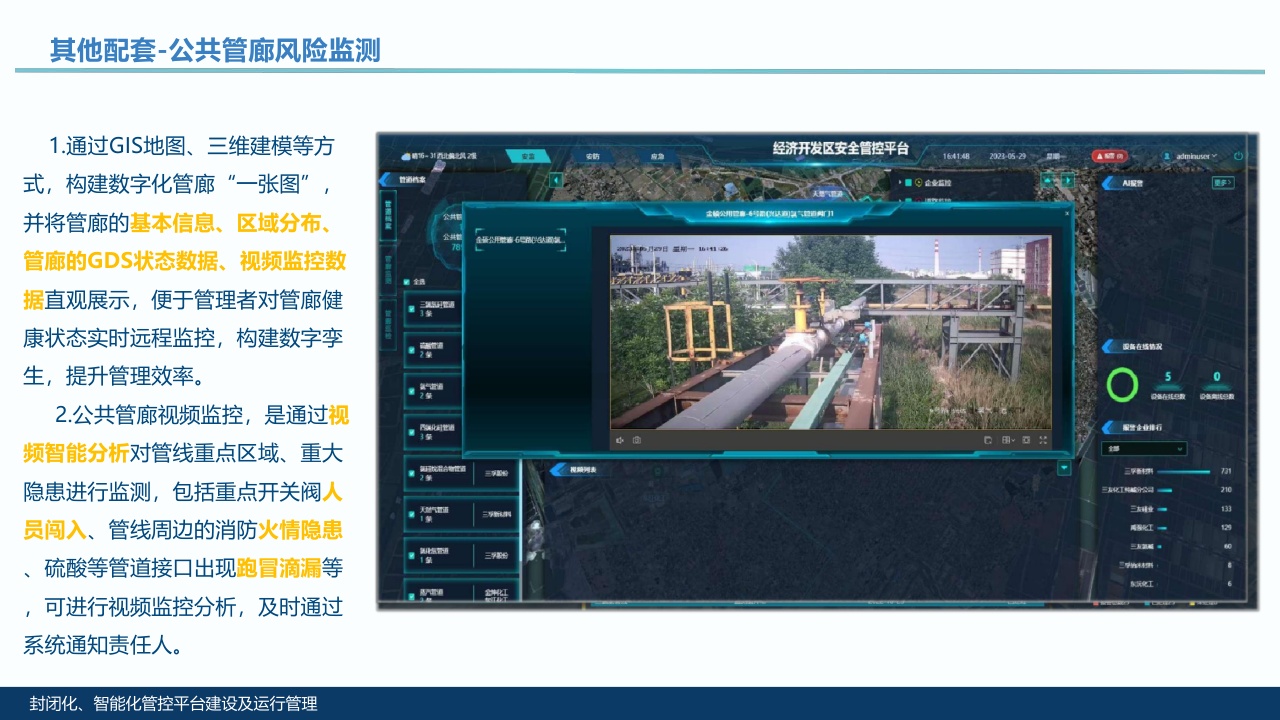Close the video popup window
Screen dimensions: 1280x720
1067,212
